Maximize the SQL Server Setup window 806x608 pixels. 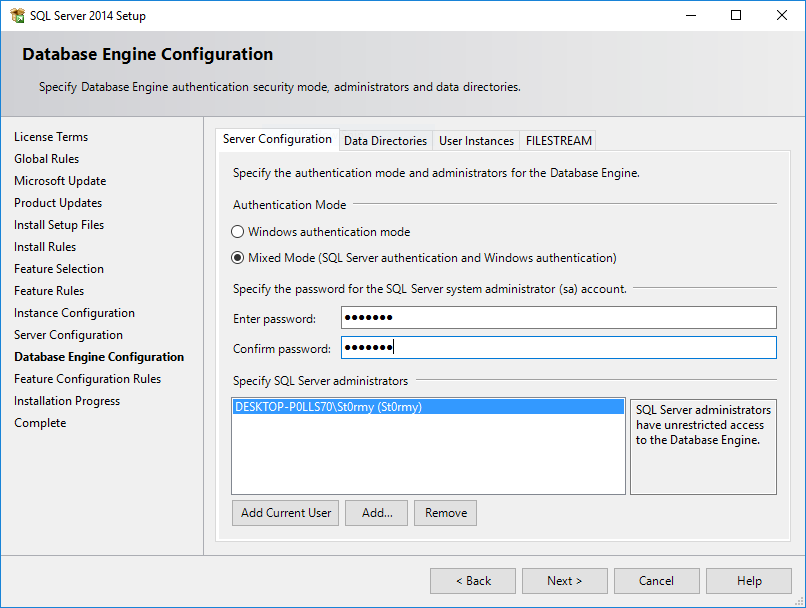(736, 15)
